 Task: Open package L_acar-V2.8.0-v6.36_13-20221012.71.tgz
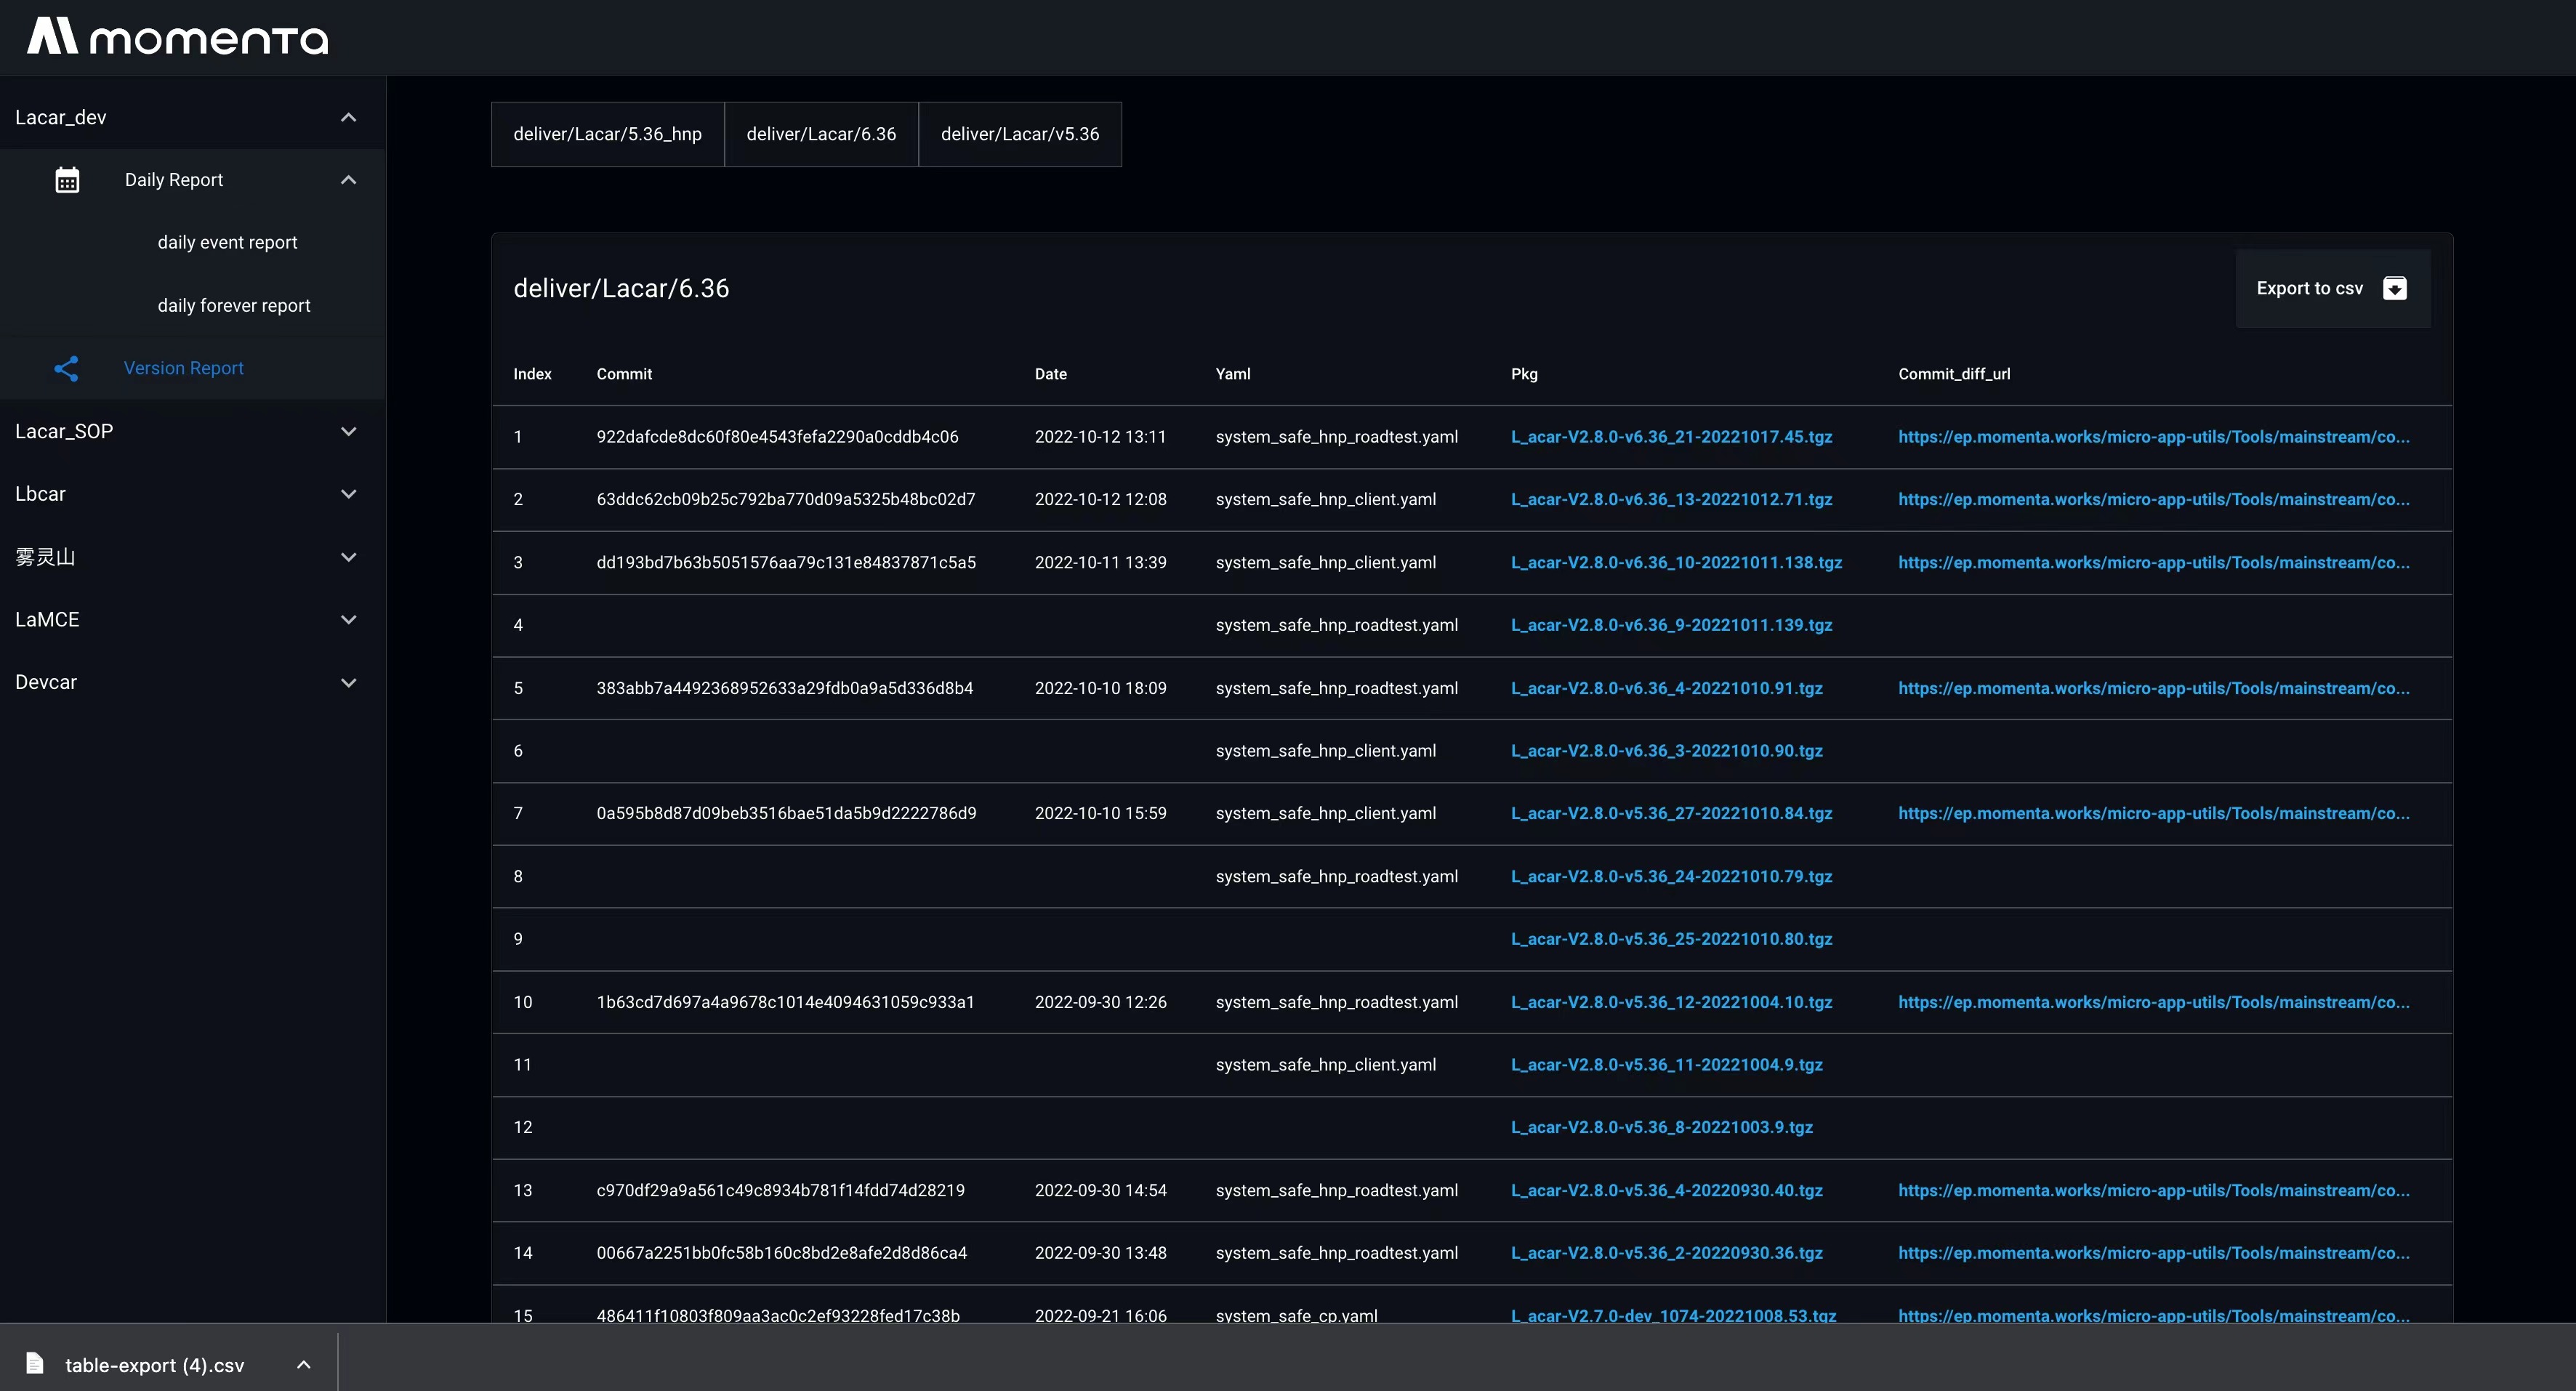[1671, 499]
